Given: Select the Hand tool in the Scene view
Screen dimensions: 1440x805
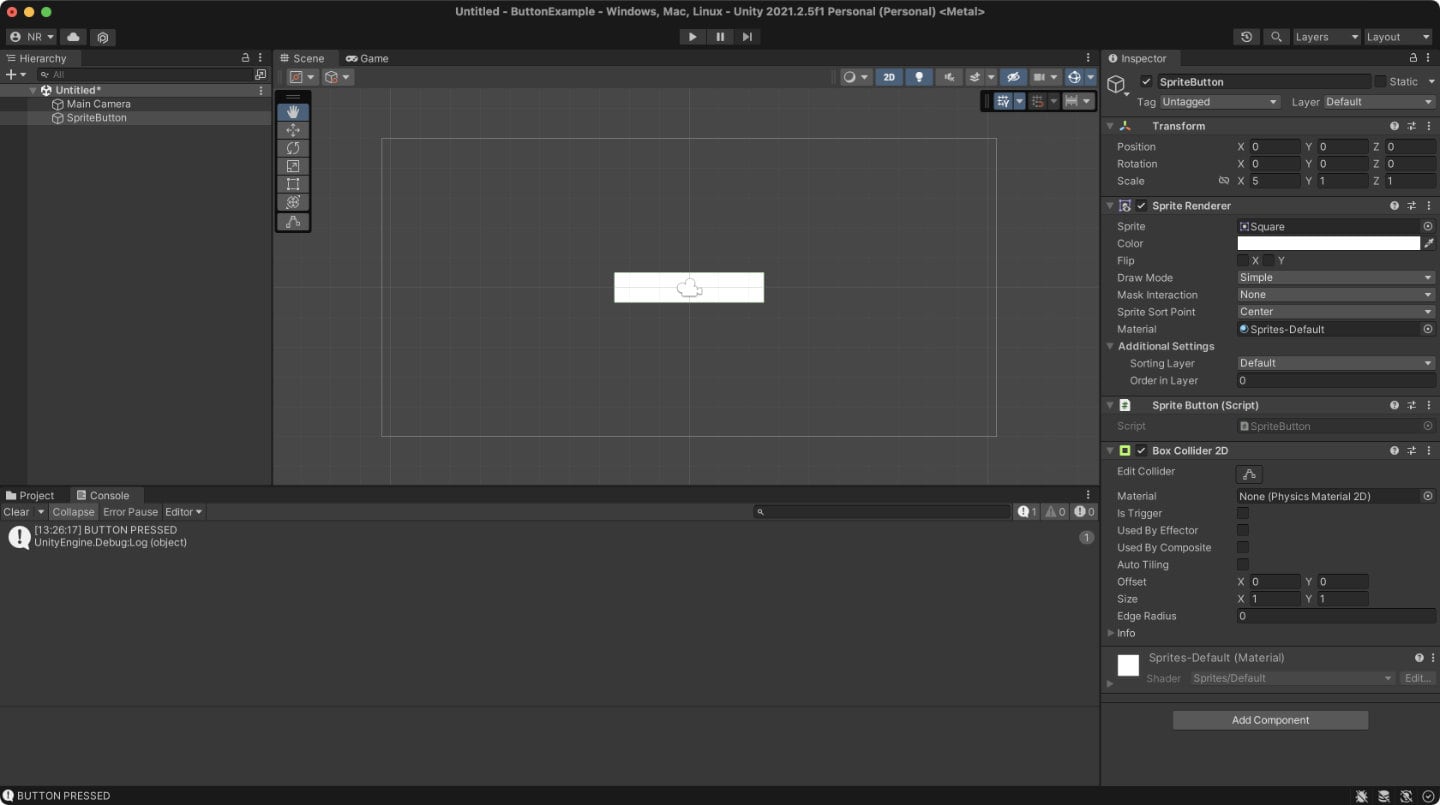Looking at the screenshot, I should click(293, 112).
